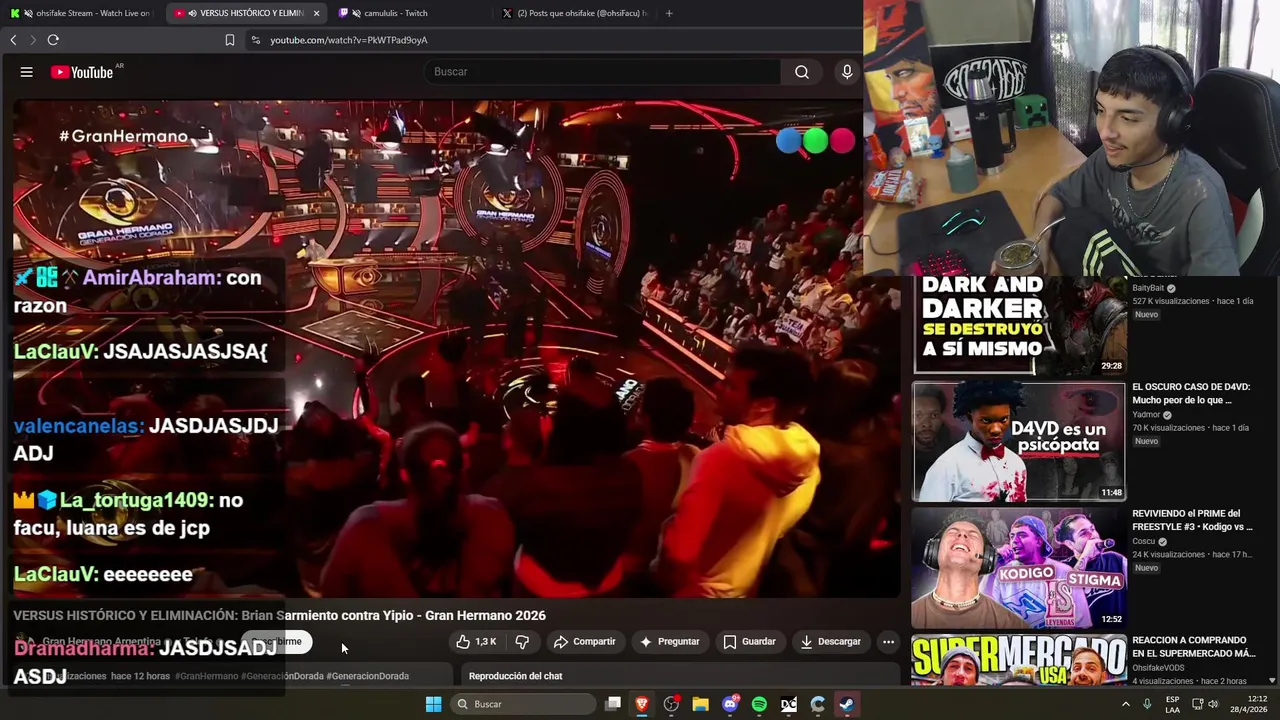The height and width of the screenshot is (720, 1280).
Task: Open the YouTube hamburger guide menu
Action: coord(27,72)
